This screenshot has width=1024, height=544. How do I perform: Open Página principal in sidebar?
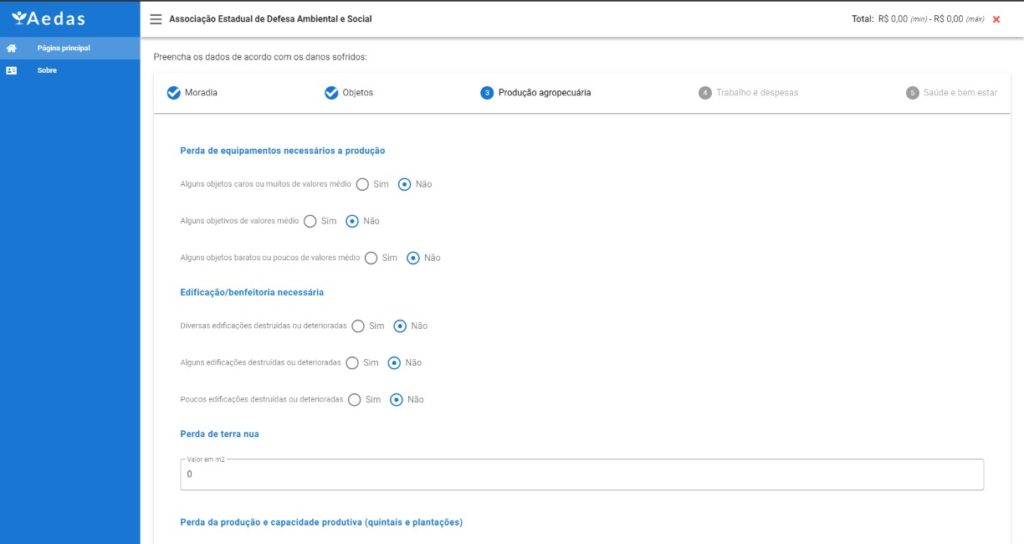point(63,48)
